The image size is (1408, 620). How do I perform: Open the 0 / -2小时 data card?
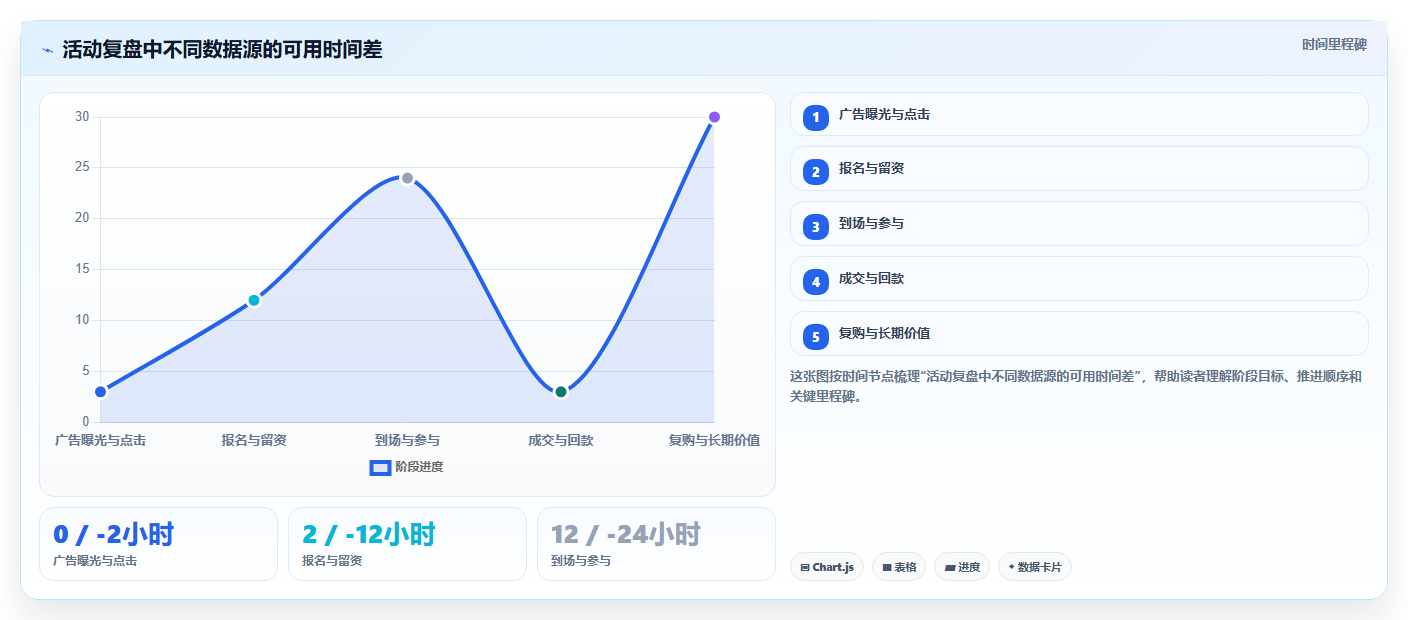[x=158, y=544]
